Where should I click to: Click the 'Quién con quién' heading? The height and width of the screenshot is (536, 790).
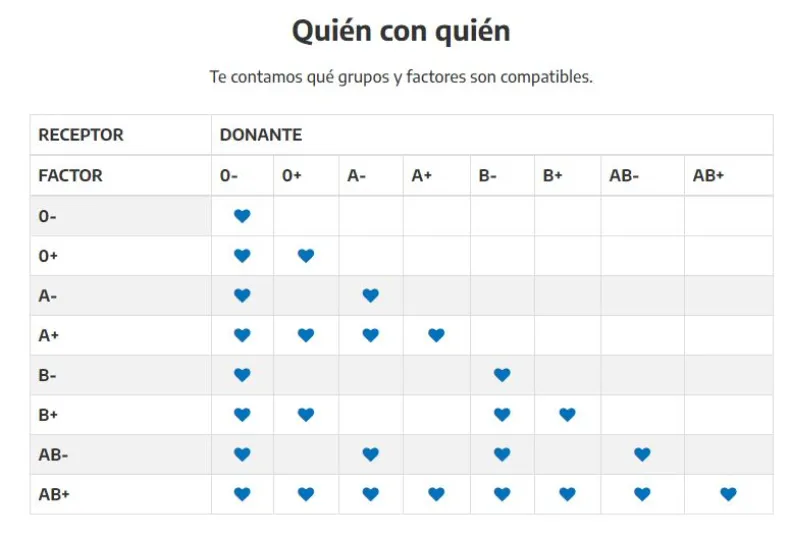[x=400, y=31]
